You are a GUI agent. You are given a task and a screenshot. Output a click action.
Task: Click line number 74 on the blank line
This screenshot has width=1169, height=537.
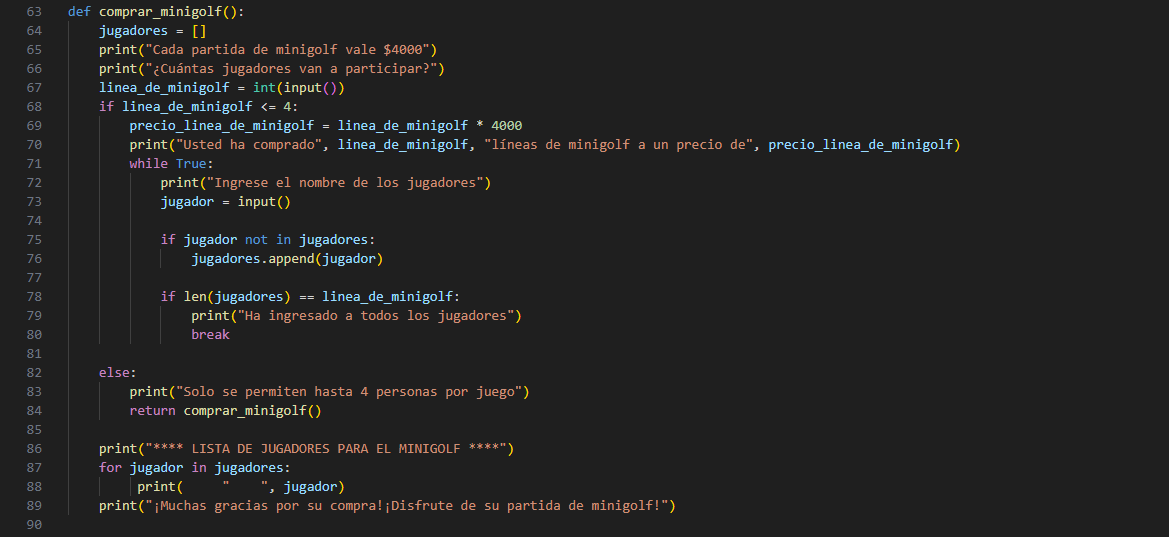tap(35, 221)
